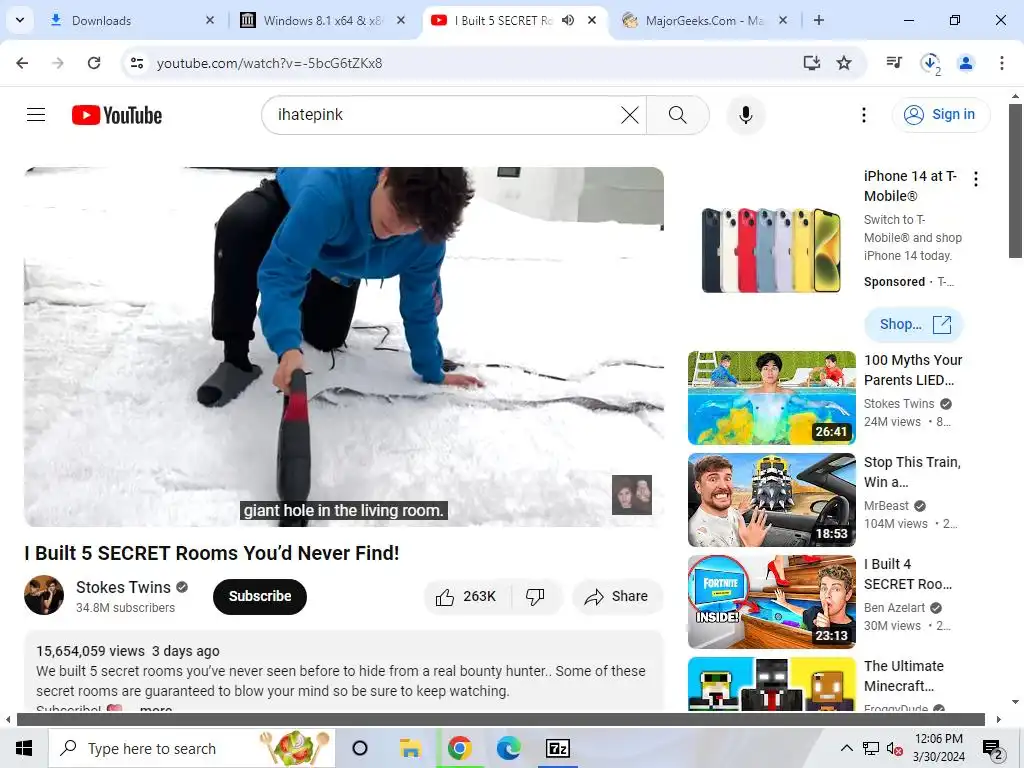This screenshot has height=768, width=1024.
Task: Dislike this video
Action: (536, 596)
